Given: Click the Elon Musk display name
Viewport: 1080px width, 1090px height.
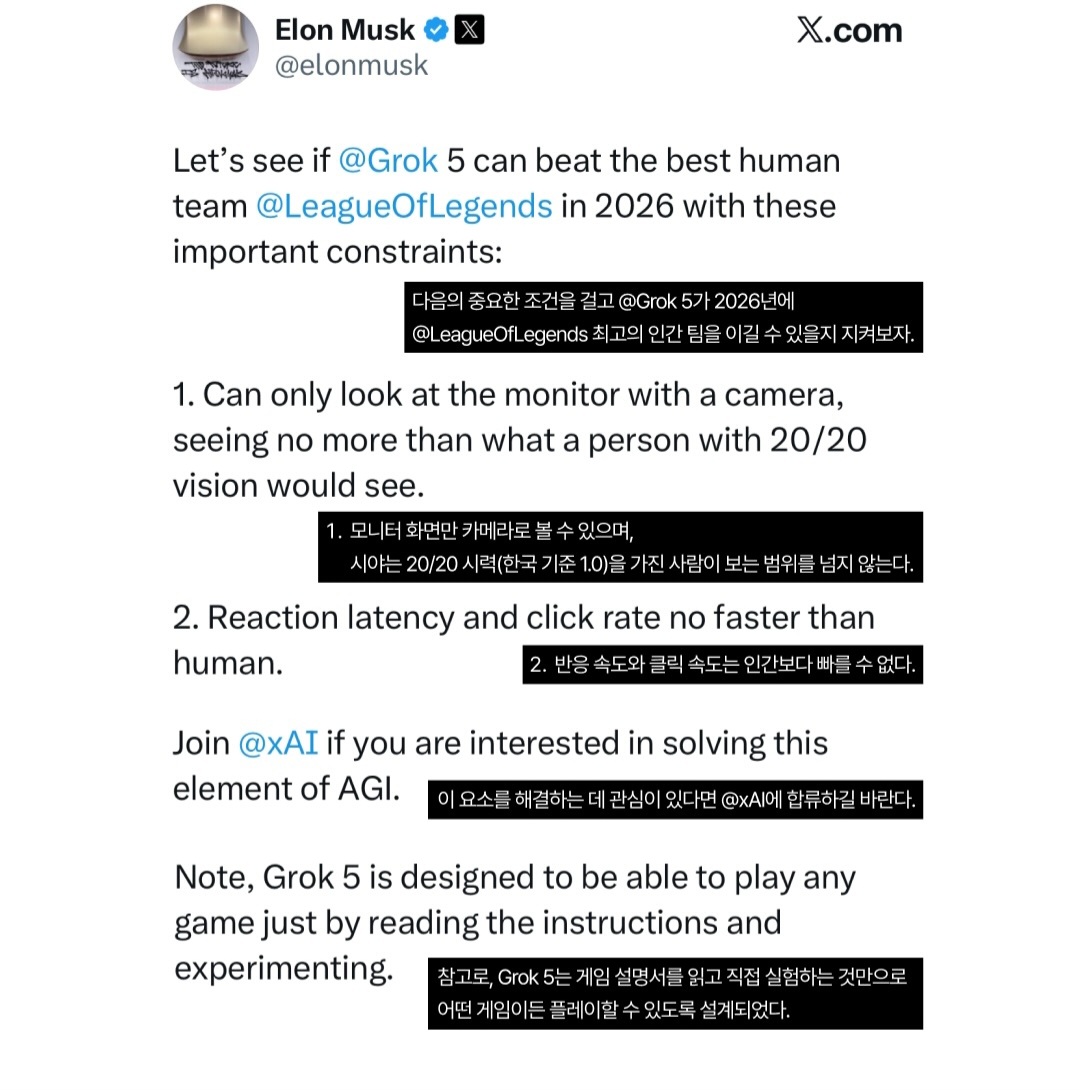Looking at the screenshot, I should pyautogui.click(x=344, y=31).
